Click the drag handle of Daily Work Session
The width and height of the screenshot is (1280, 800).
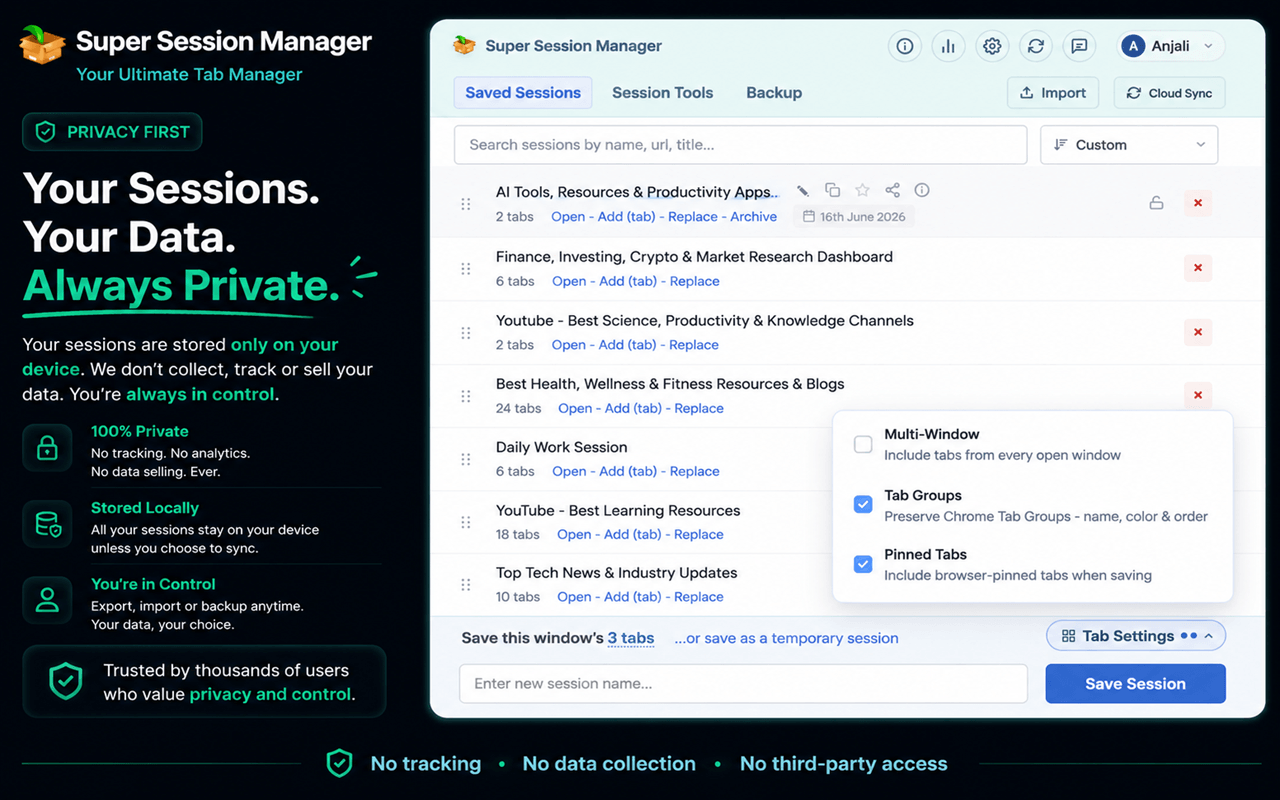[x=466, y=459]
